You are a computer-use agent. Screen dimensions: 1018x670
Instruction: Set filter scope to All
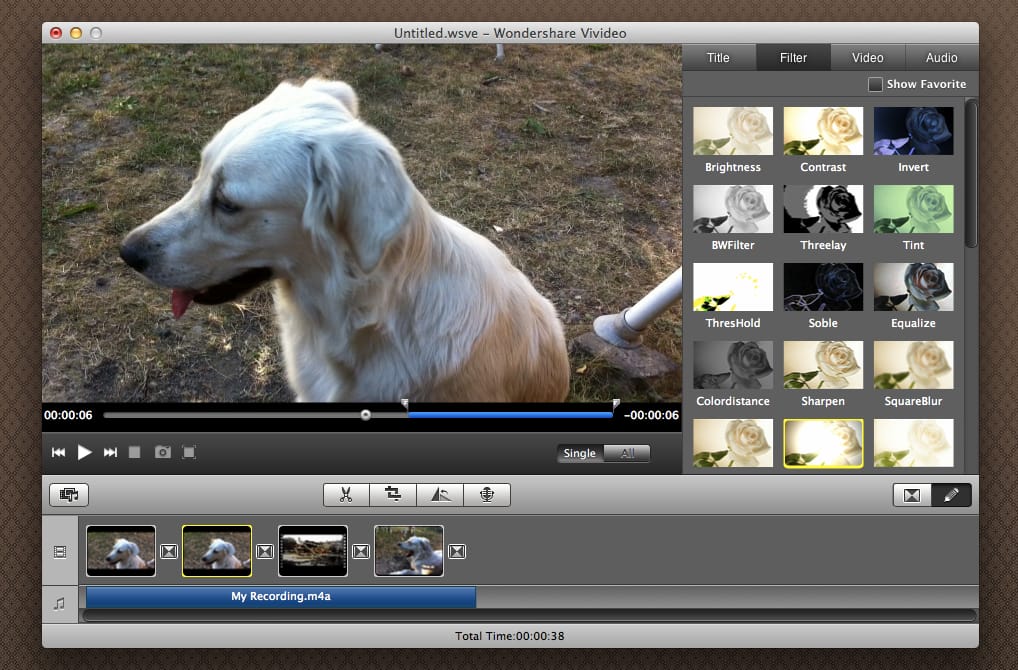[x=627, y=453]
